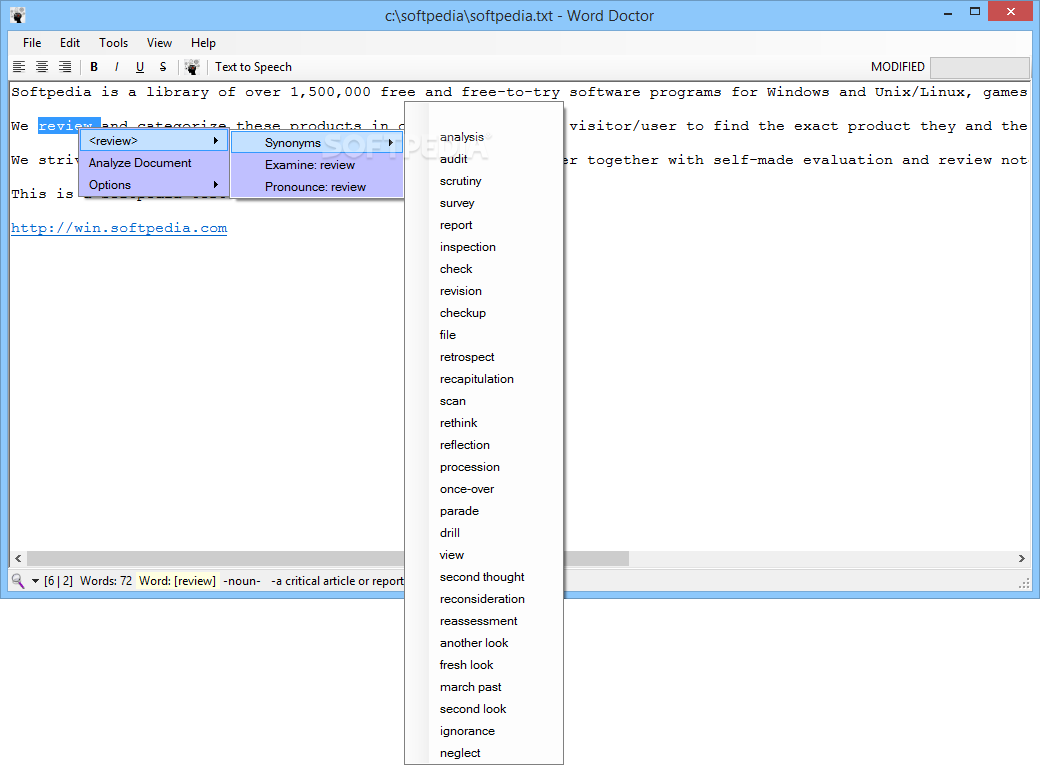
Task: Click the horizontal scrollbar thumb
Action: pos(328,559)
